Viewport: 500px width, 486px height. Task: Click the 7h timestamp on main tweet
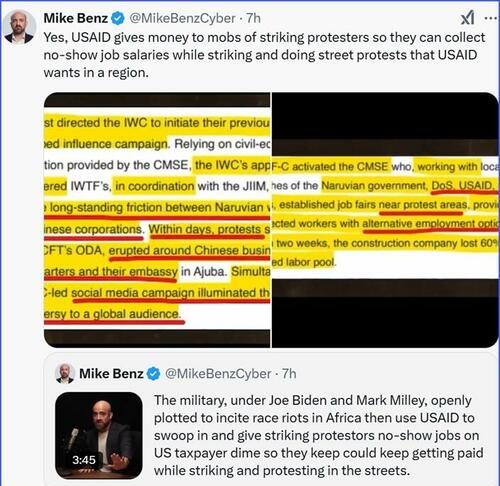click(253, 18)
